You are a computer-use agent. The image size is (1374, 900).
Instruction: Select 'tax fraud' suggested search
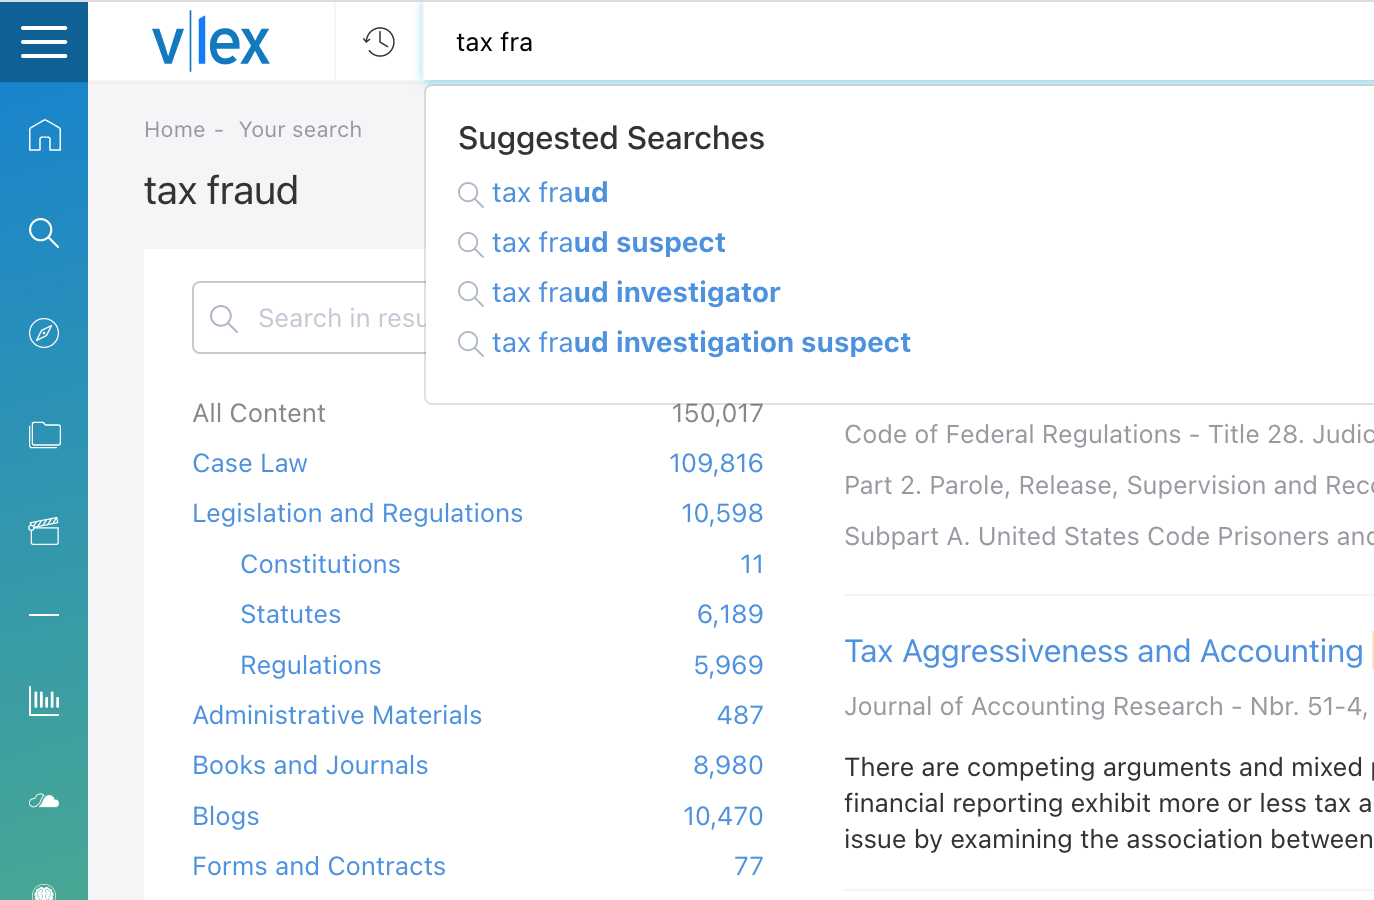(550, 192)
